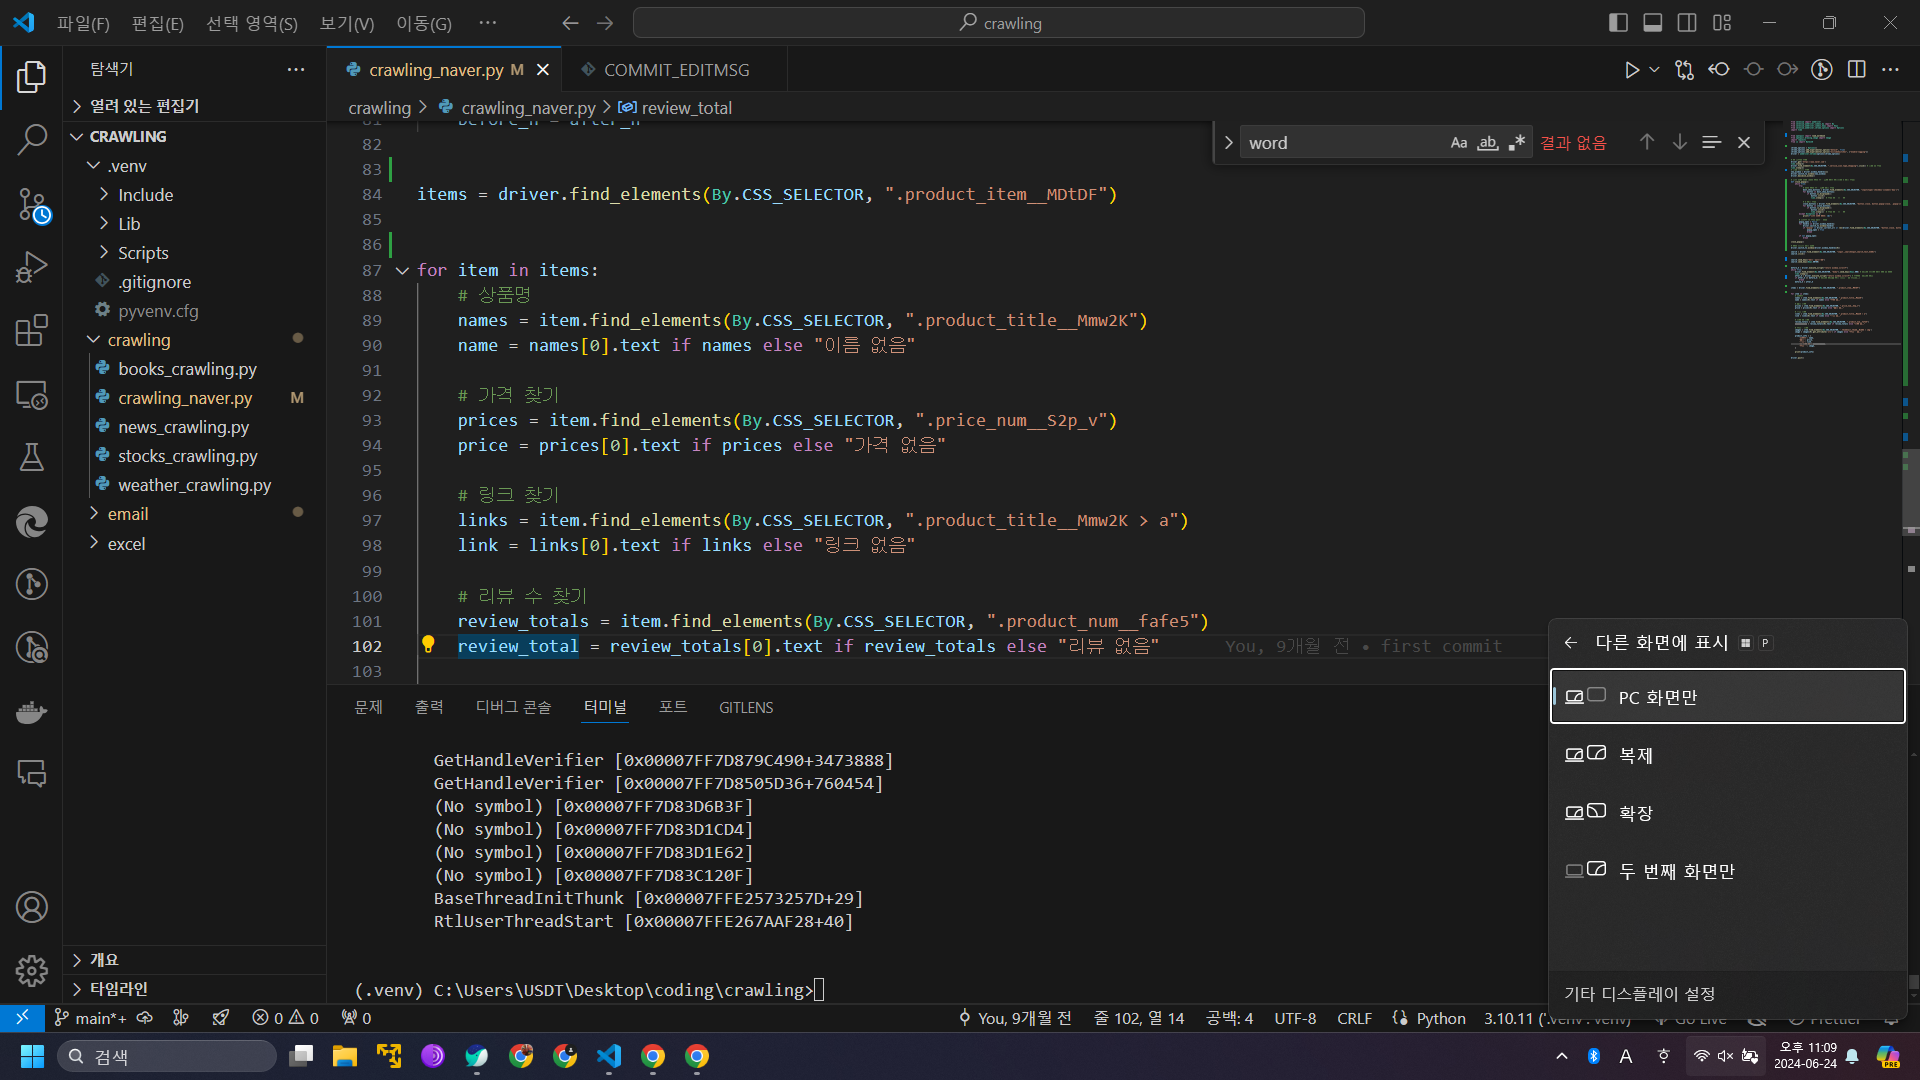This screenshot has height=1080, width=1920.
Task: Open Customize Layout icon
Action: [x=1722, y=22]
